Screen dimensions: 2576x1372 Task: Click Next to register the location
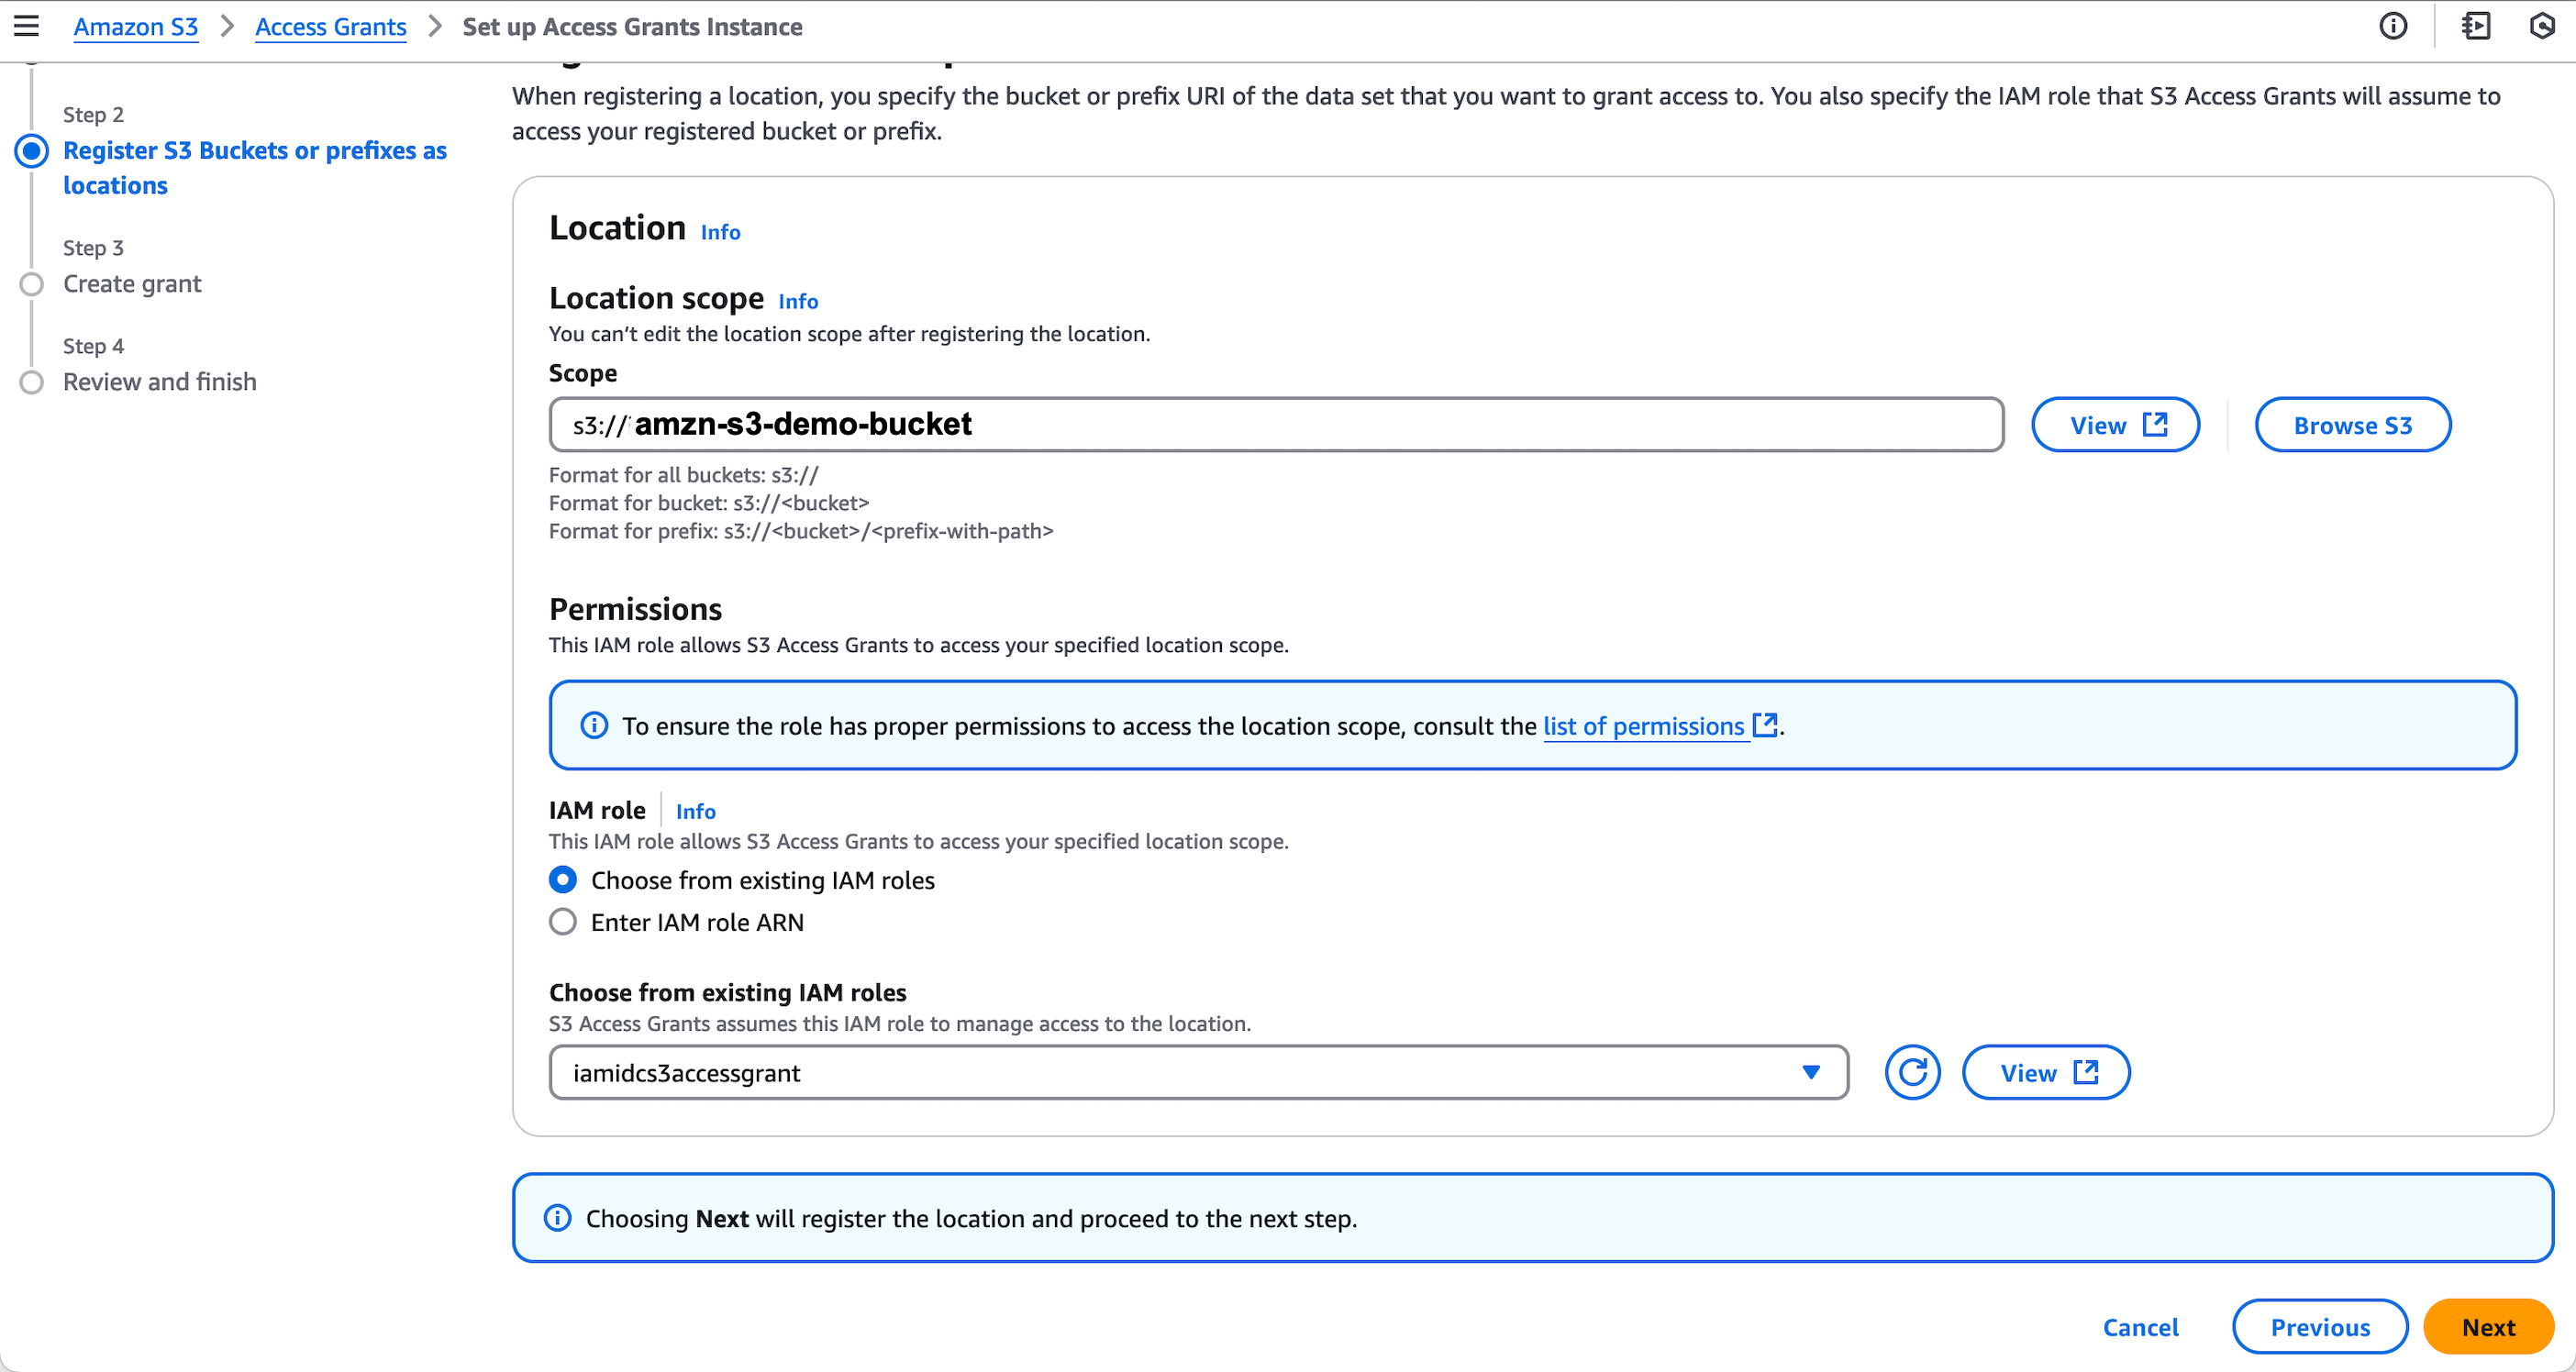click(x=2489, y=1326)
